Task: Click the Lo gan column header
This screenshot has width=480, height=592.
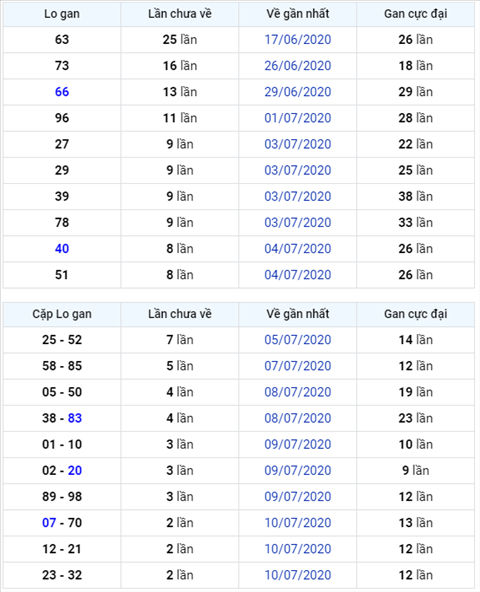Action: [x=62, y=14]
